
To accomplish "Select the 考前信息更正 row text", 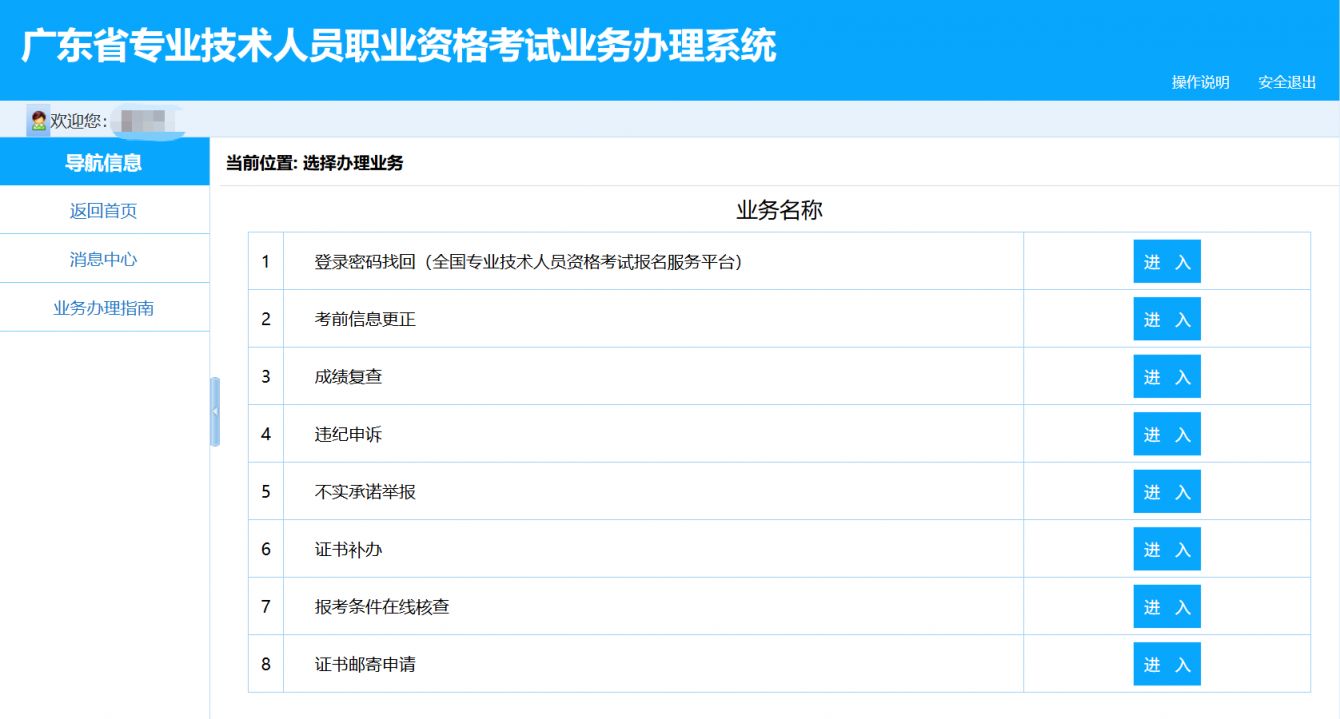I will tap(365, 320).
